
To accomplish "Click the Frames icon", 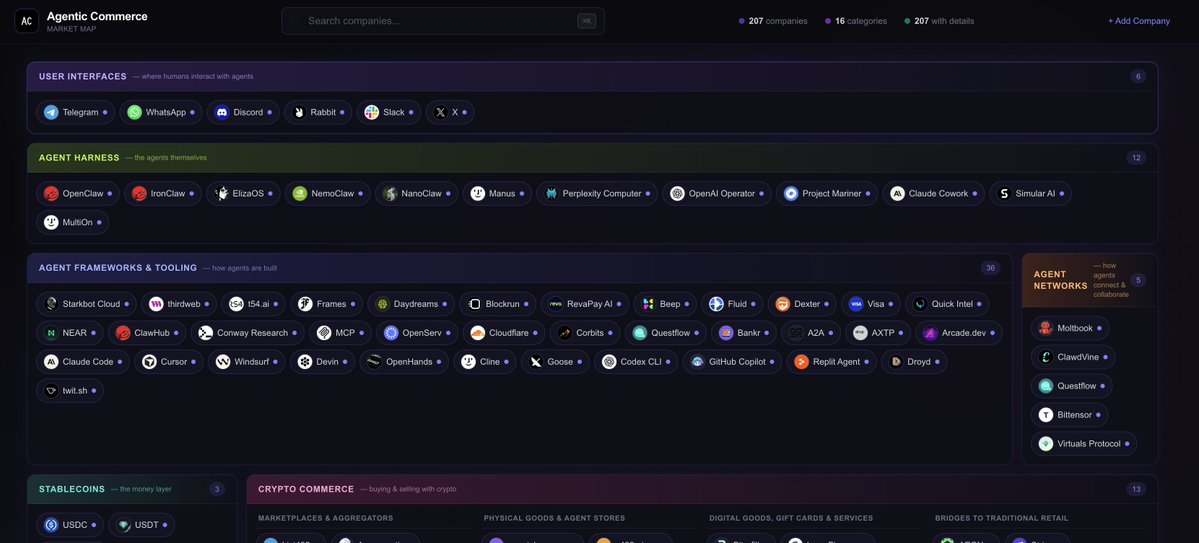I will pyautogui.click(x=305, y=304).
